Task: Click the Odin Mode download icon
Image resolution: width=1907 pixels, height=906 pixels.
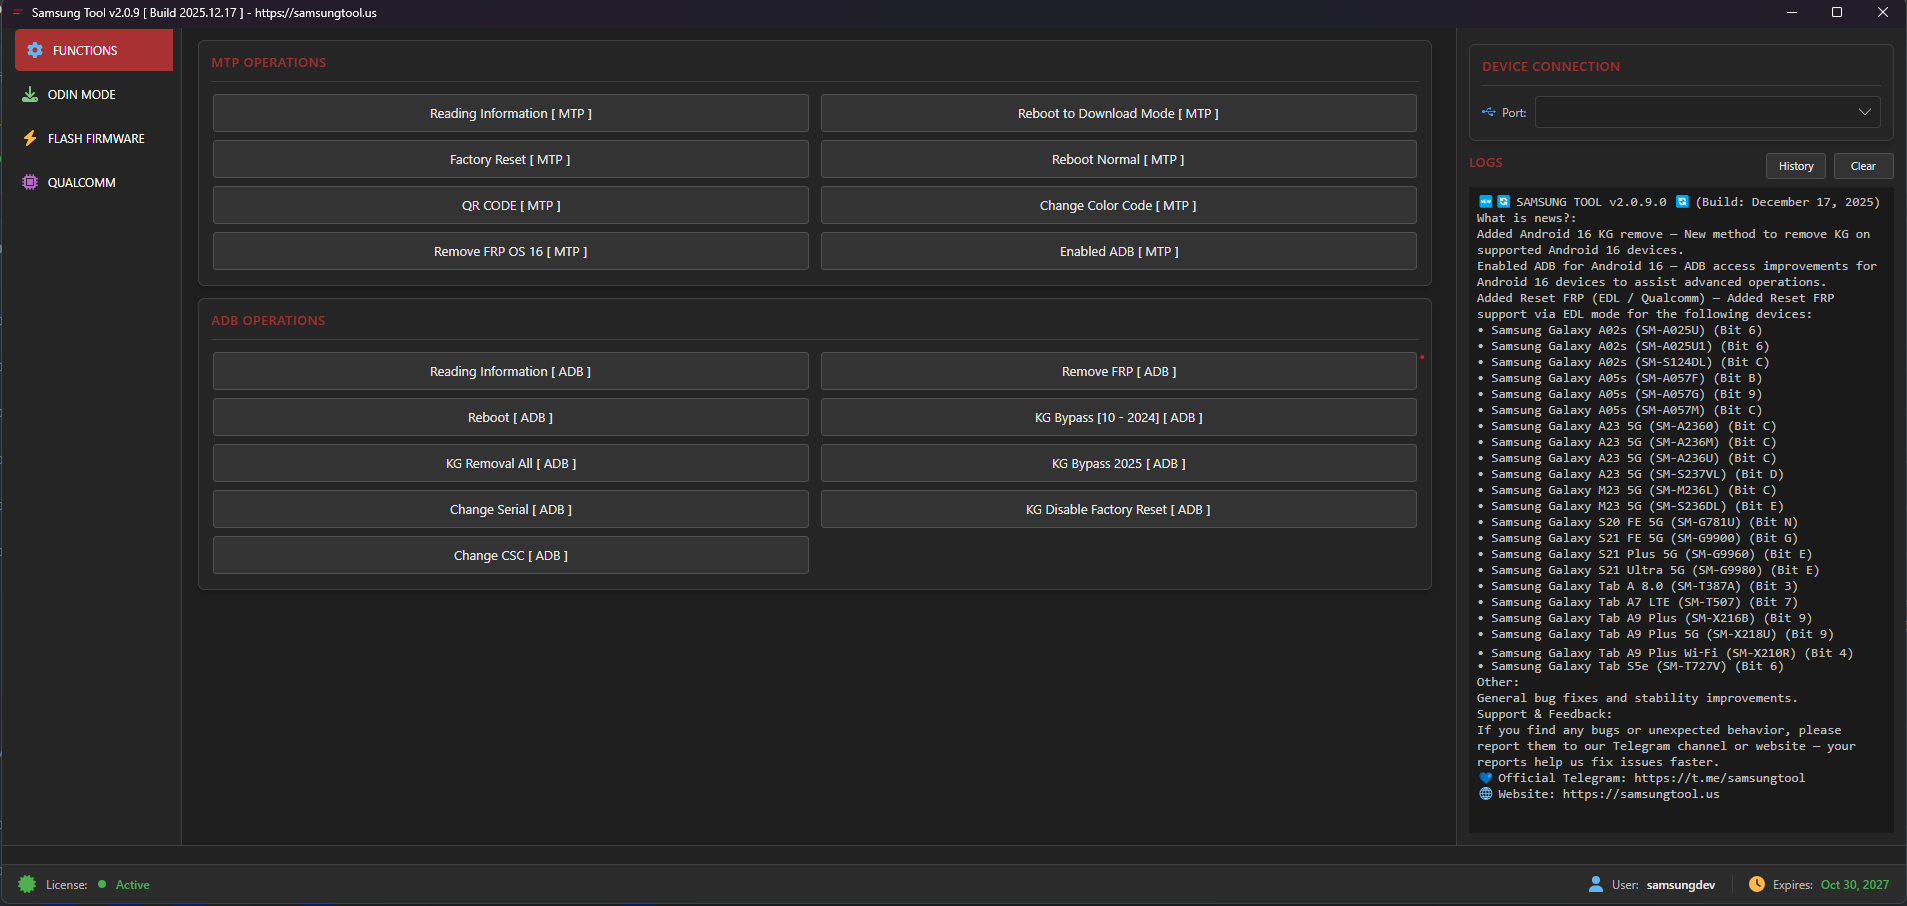Action: point(30,94)
